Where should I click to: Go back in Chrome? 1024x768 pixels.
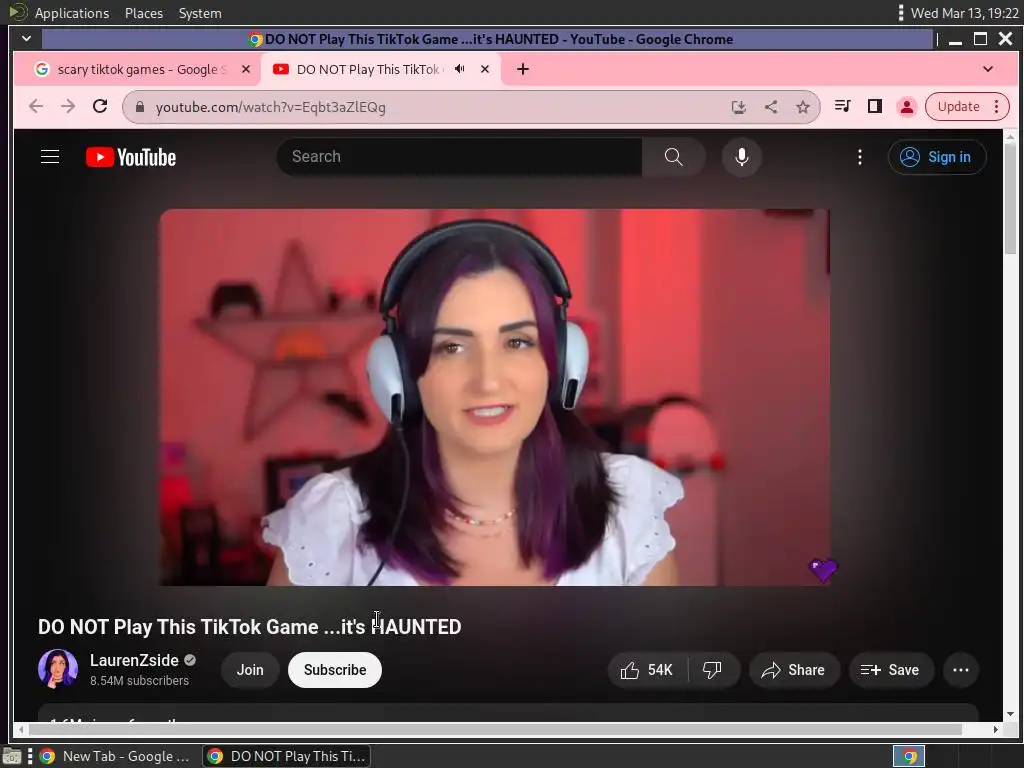point(36,106)
